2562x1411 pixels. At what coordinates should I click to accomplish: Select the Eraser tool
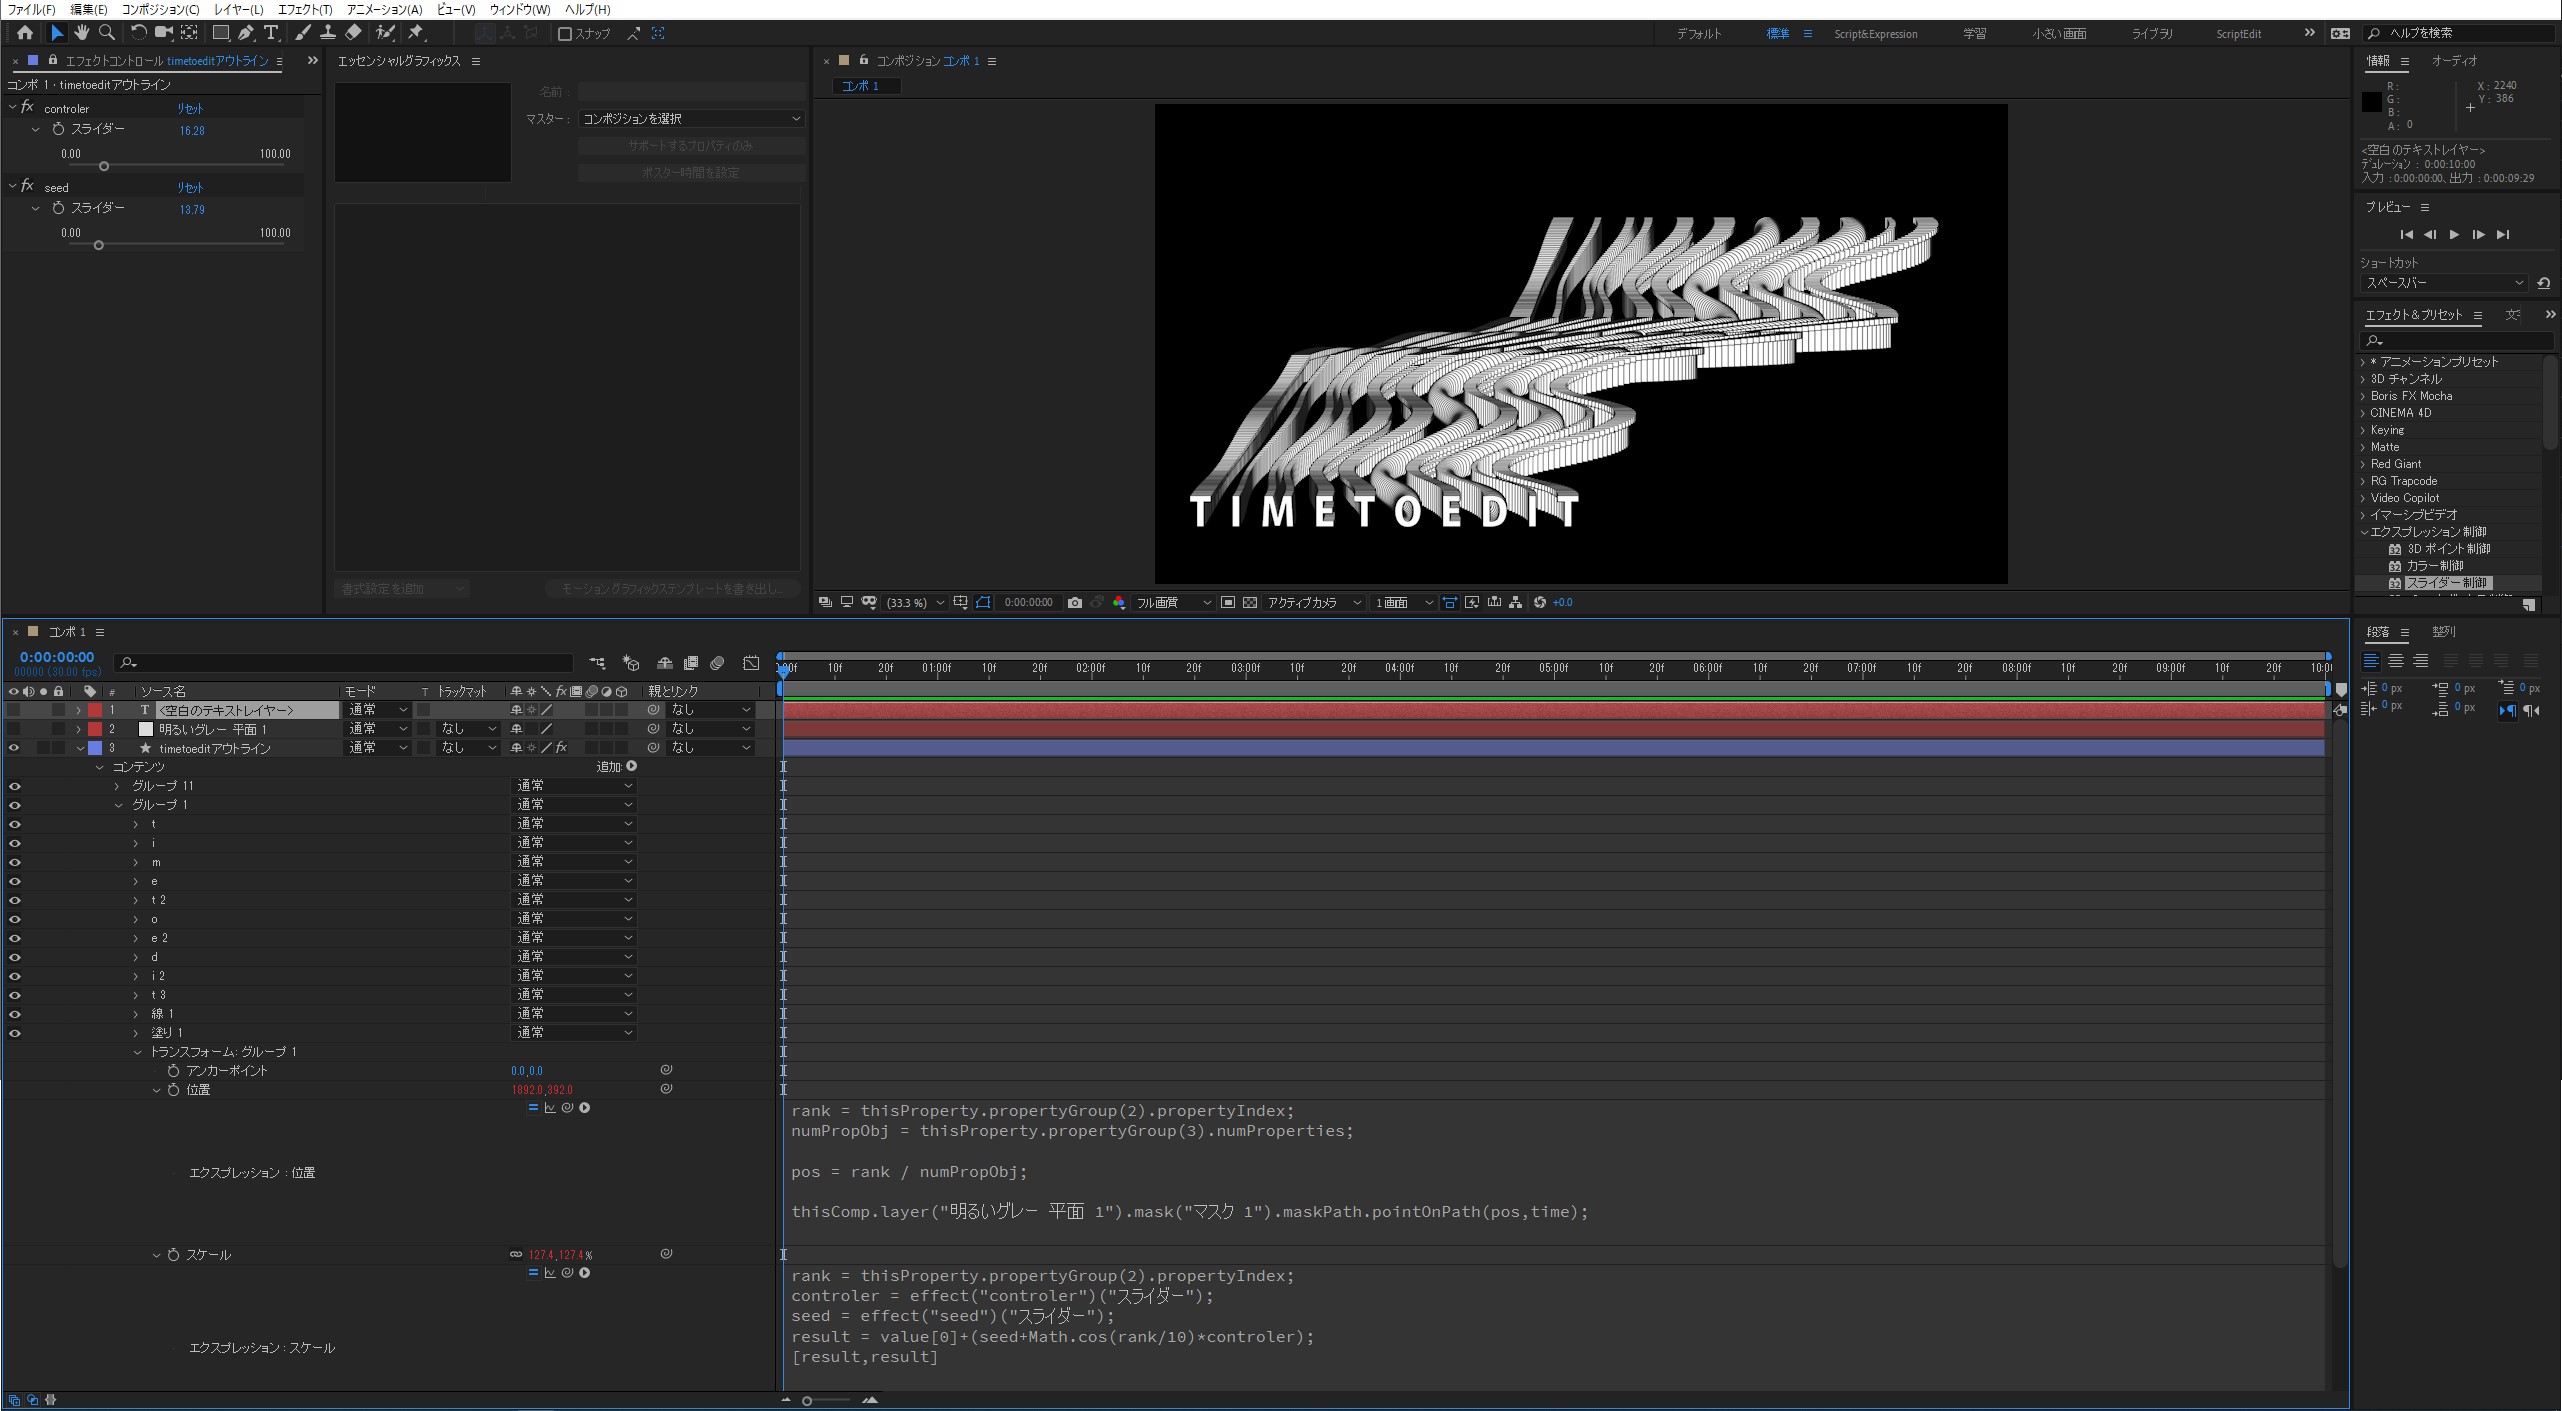tap(353, 33)
